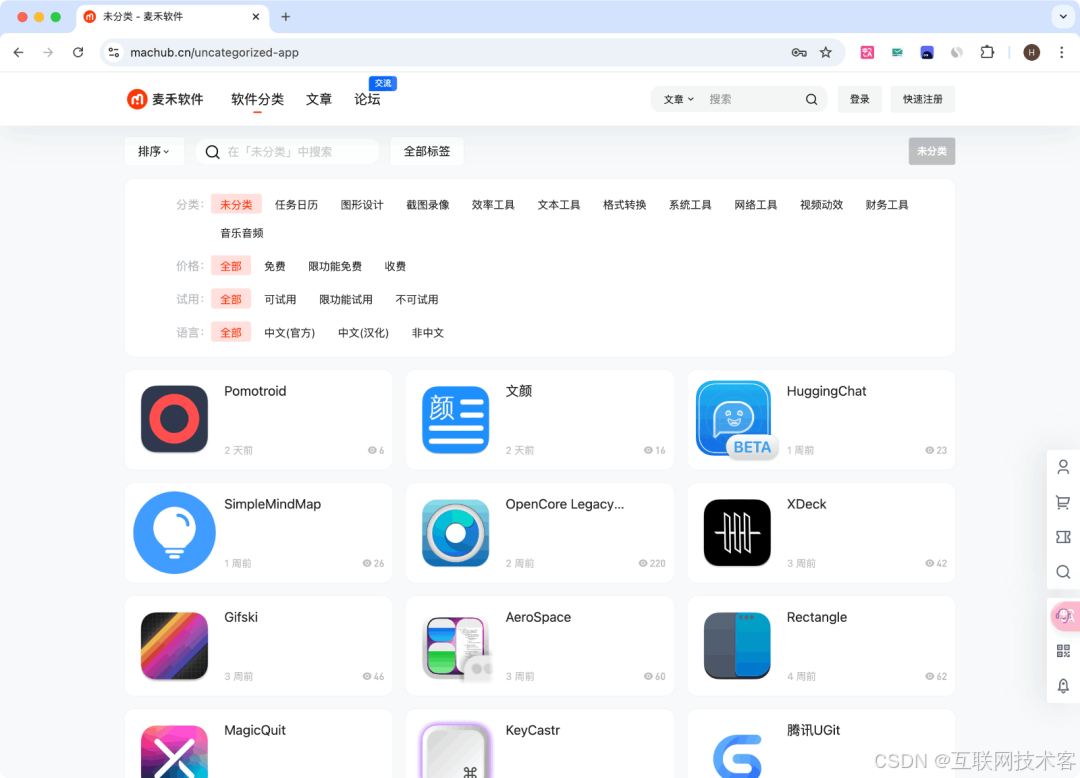Select the 效率工具 category
The width and height of the screenshot is (1080, 778).
click(x=493, y=204)
